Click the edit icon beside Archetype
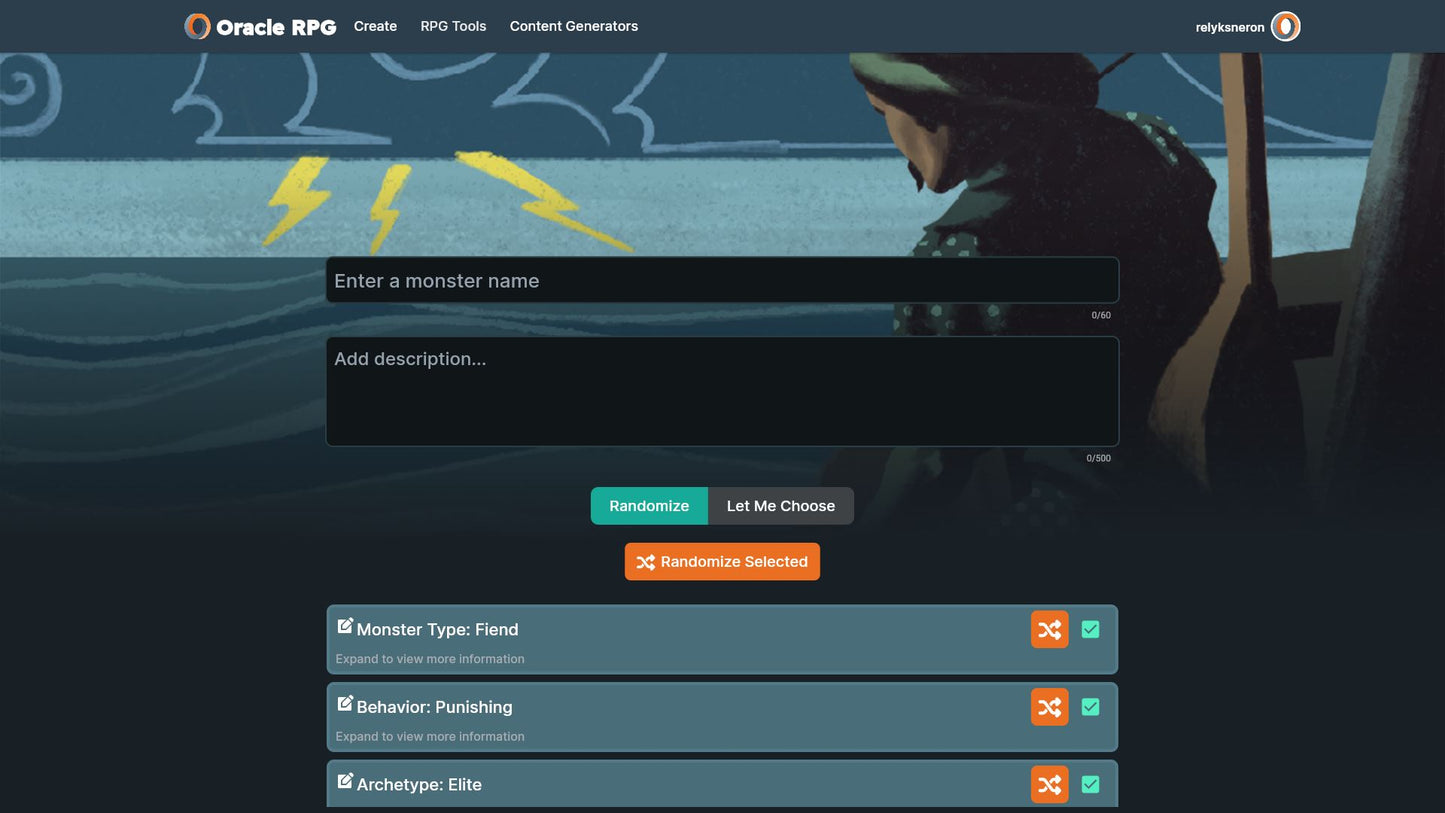The image size is (1445, 813). pyautogui.click(x=345, y=781)
